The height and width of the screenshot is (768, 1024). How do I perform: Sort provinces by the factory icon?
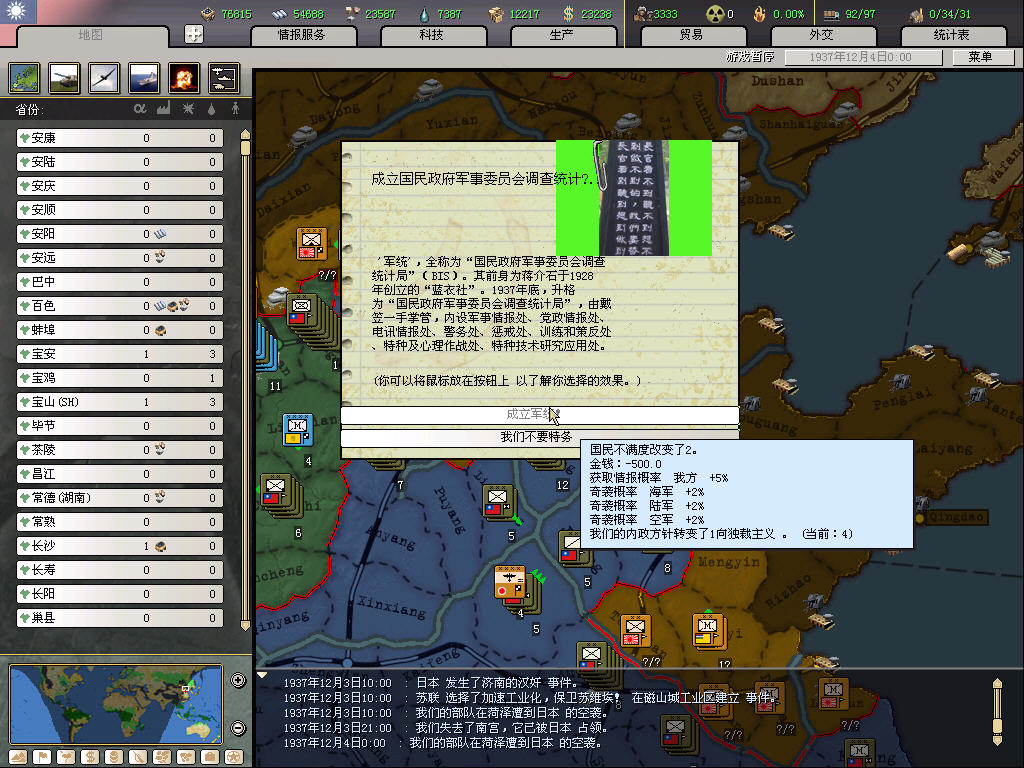click(163, 108)
